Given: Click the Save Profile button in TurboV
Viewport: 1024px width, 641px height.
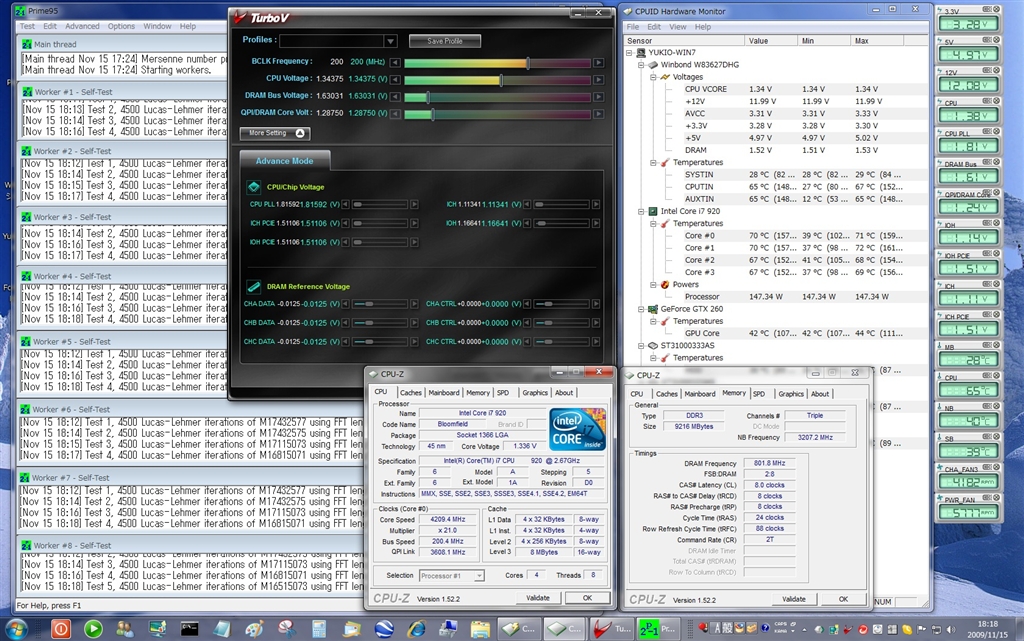Looking at the screenshot, I should [x=445, y=41].
